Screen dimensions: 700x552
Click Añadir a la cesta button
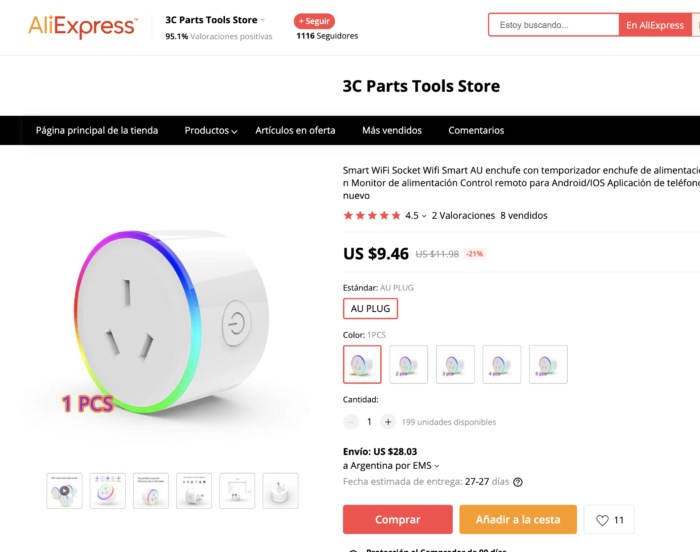[518, 519]
